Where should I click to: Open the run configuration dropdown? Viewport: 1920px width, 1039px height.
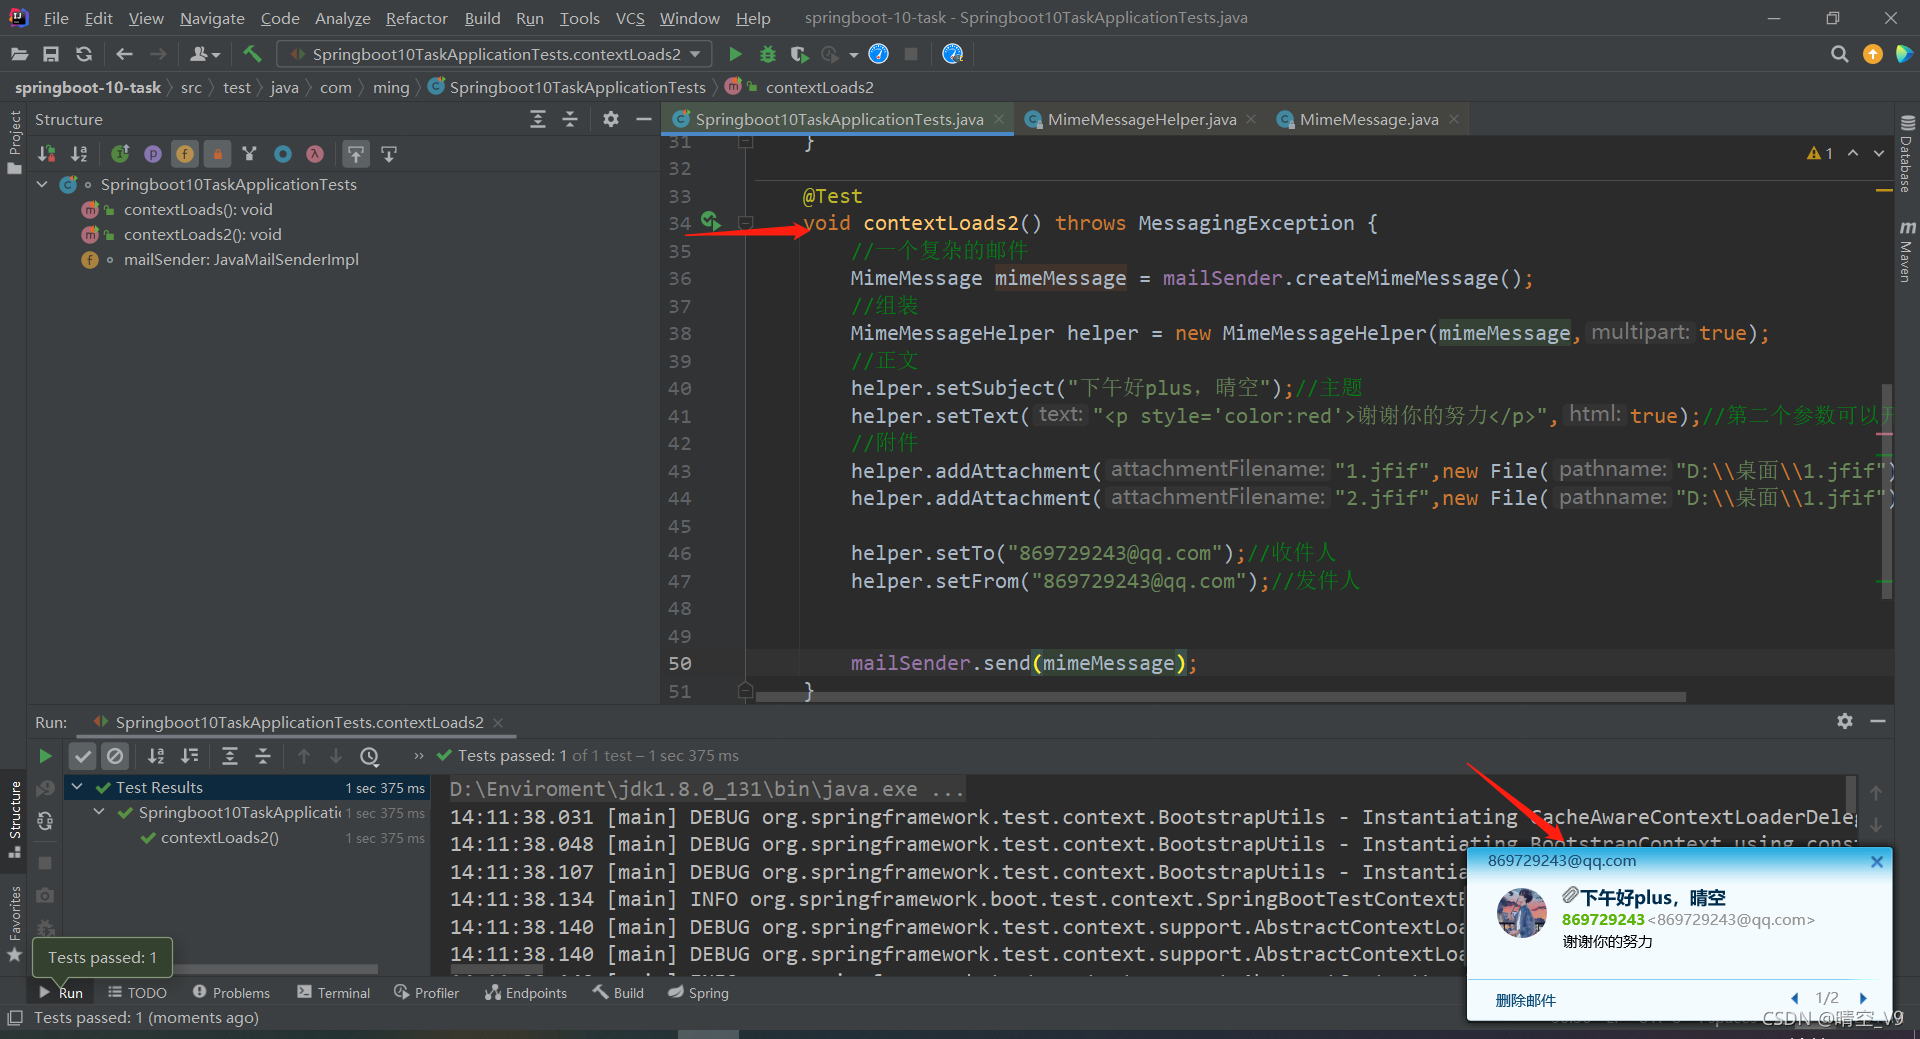(x=696, y=54)
